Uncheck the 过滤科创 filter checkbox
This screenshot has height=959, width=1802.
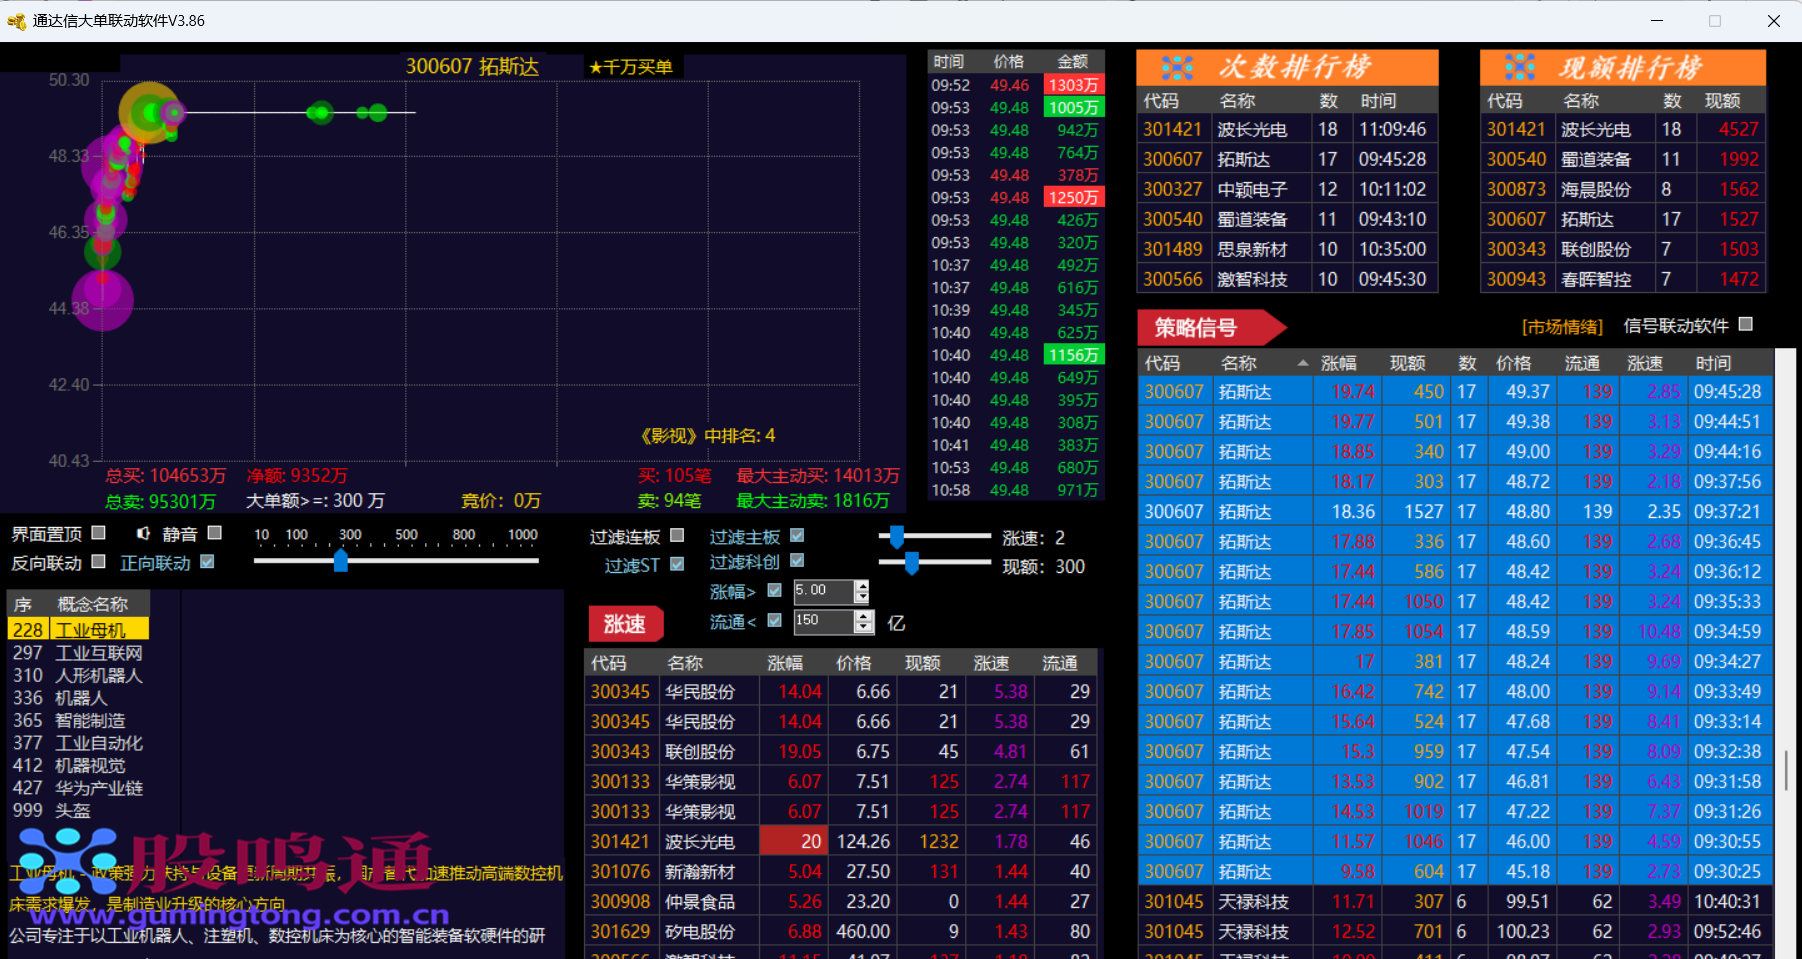(x=797, y=561)
